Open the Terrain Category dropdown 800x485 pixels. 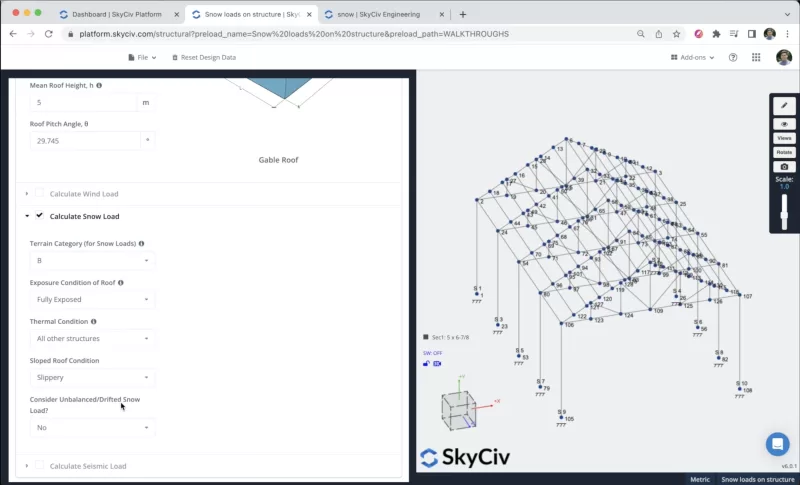pos(92,261)
